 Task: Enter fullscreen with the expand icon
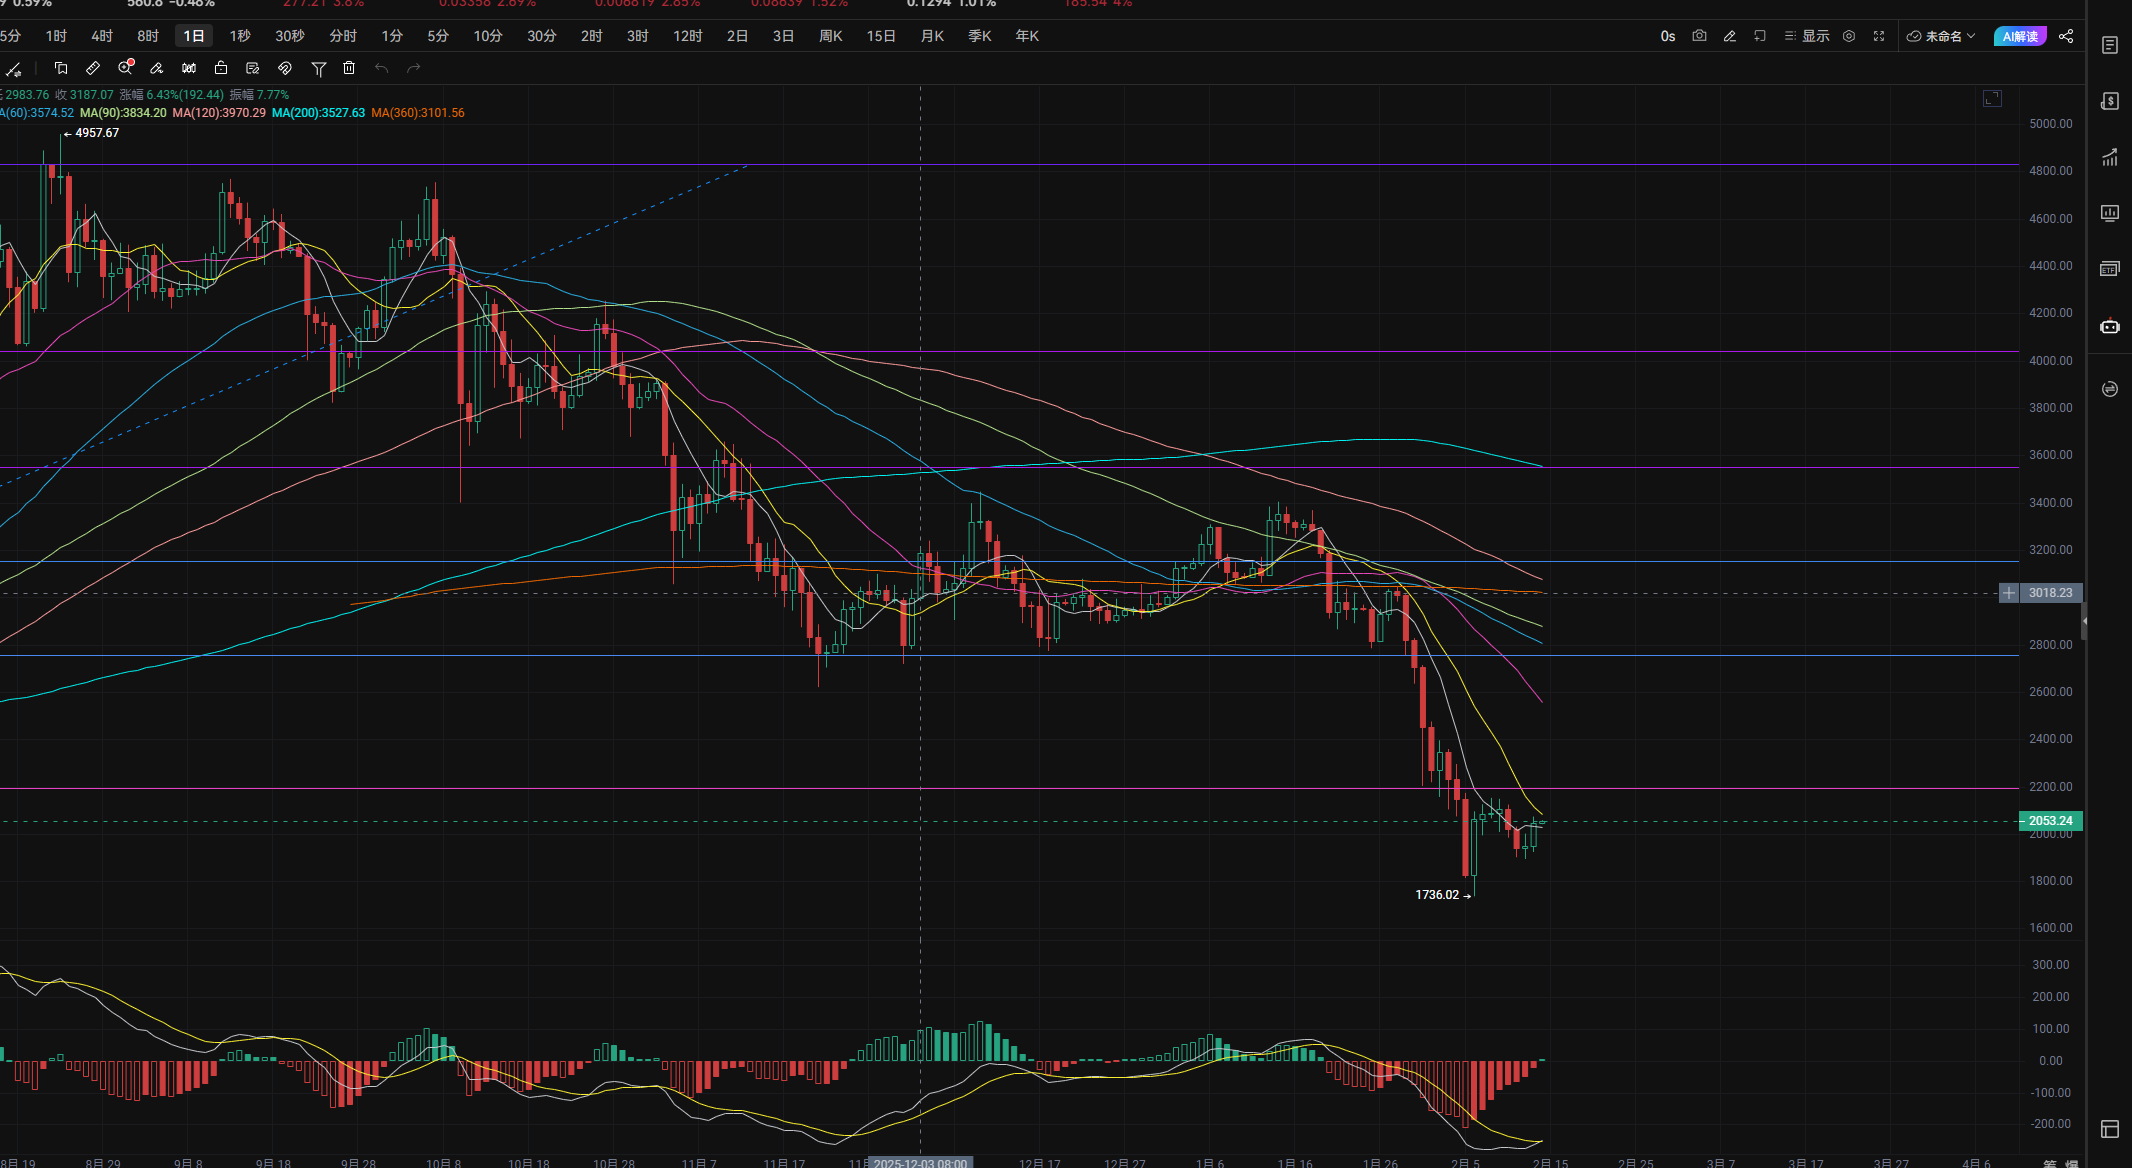coord(1879,36)
